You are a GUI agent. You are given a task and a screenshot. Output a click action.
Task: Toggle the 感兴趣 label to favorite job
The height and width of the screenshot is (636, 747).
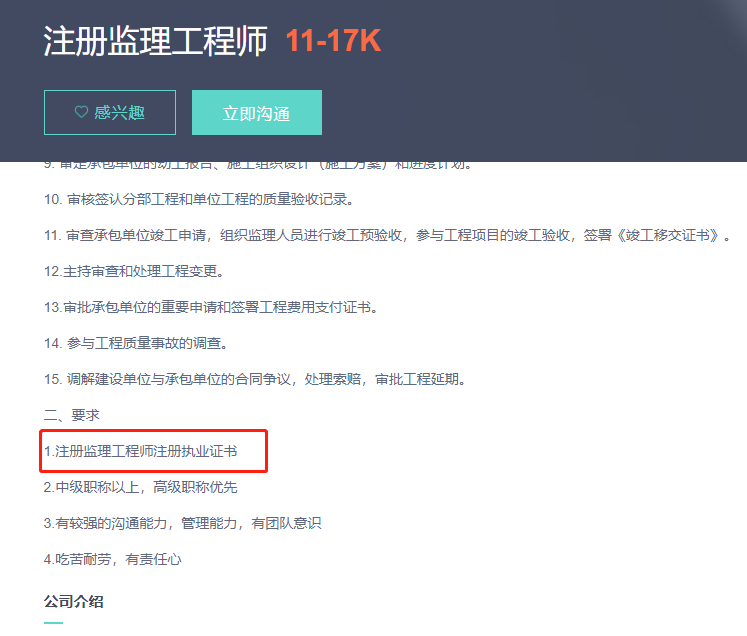point(119,113)
